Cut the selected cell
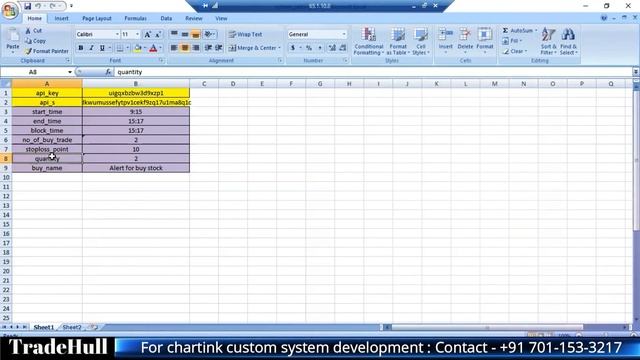The width and height of the screenshot is (640, 360). [33, 31]
